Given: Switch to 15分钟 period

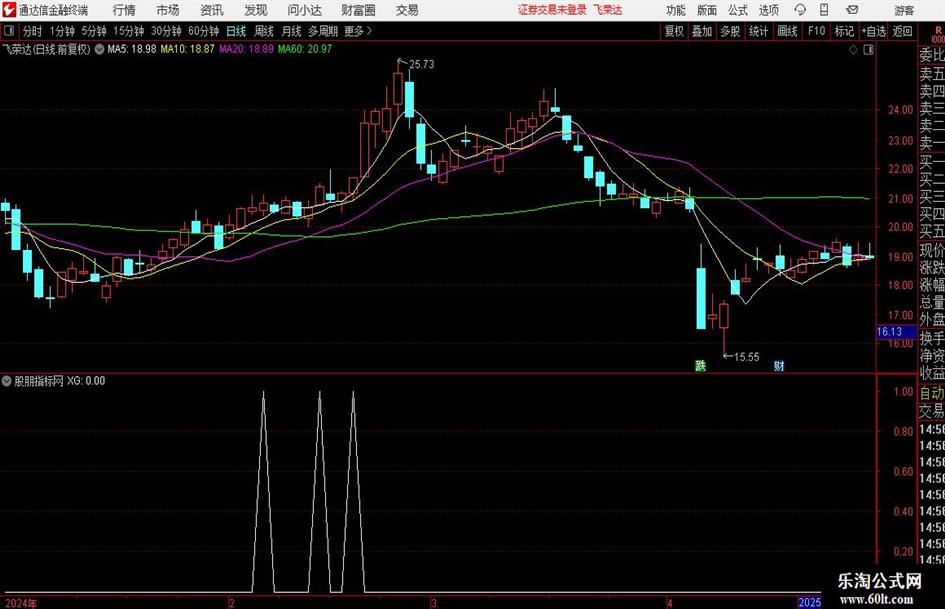Looking at the screenshot, I should [x=129, y=31].
